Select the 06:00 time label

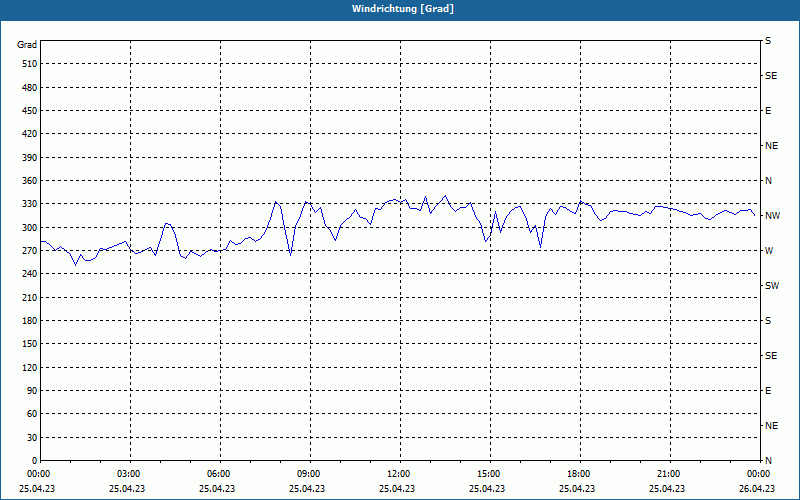click(x=219, y=474)
